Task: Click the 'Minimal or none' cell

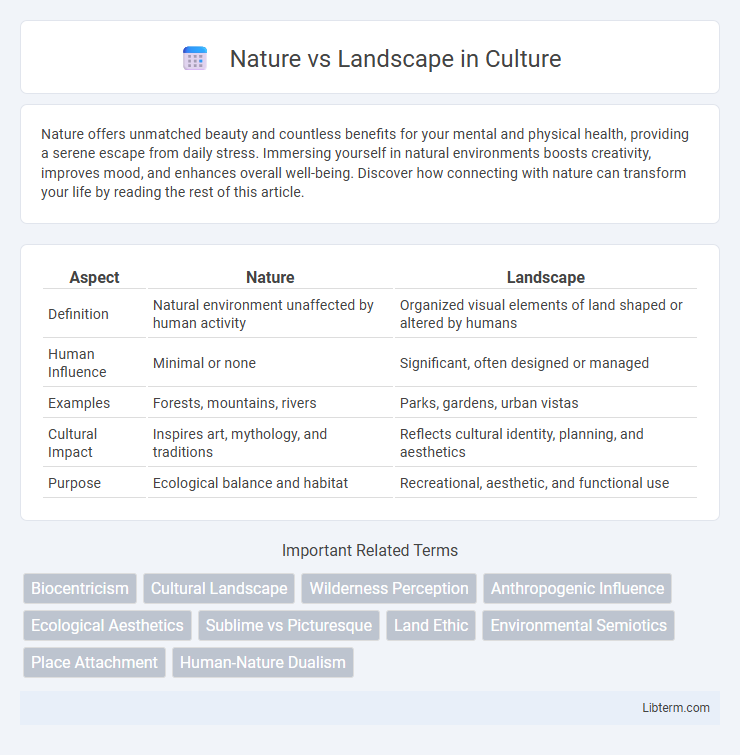Action: click(x=270, y=363)
